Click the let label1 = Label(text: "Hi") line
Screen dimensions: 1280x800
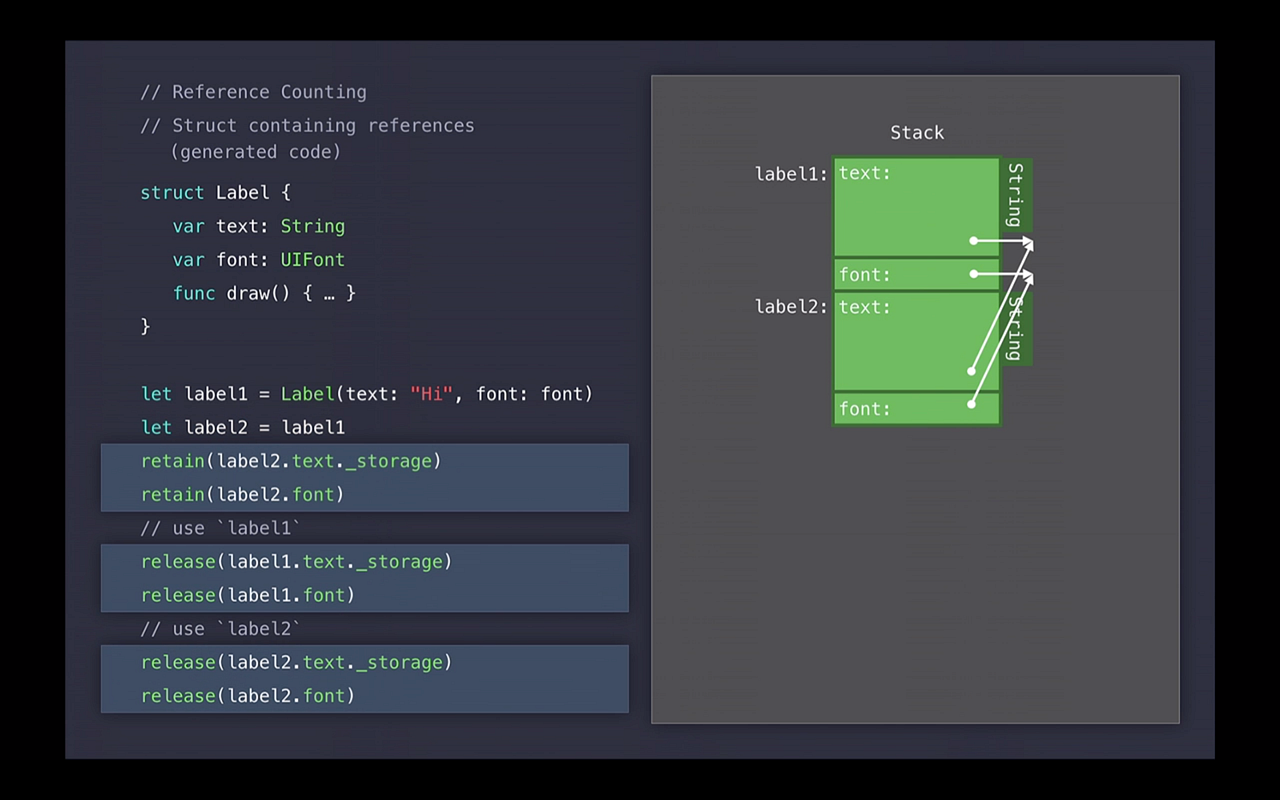tap(366, 394)
